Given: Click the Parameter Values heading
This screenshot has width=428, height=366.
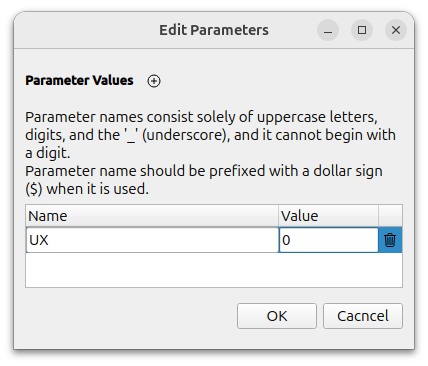Looking at the screenshot, I should [x=79, y=80].
